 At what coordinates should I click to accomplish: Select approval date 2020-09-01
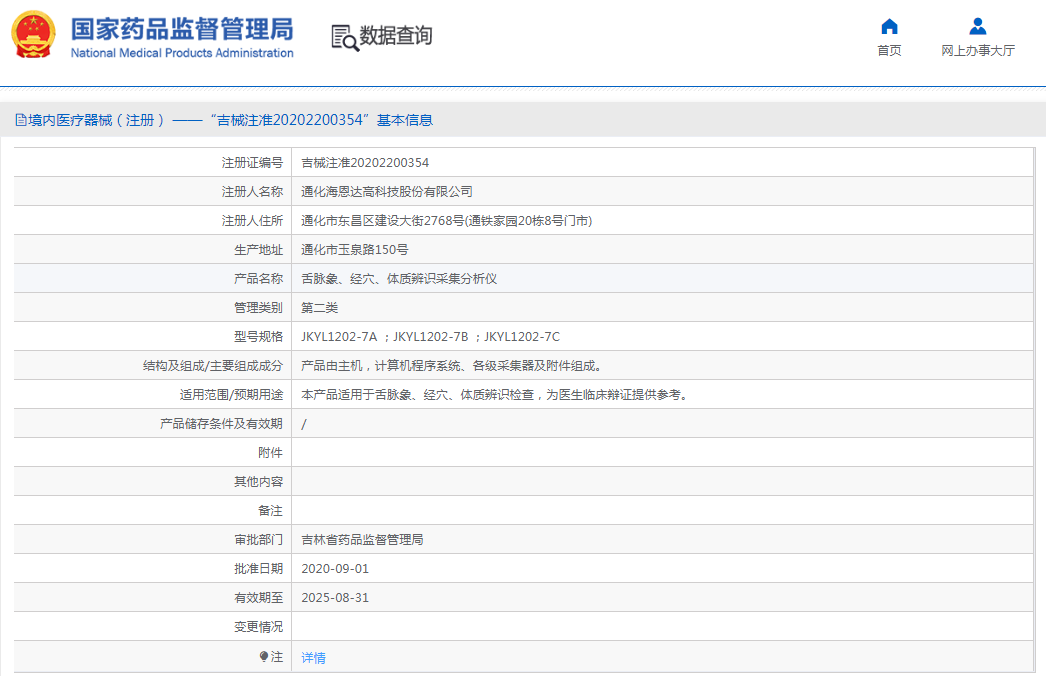pos(335,569)
